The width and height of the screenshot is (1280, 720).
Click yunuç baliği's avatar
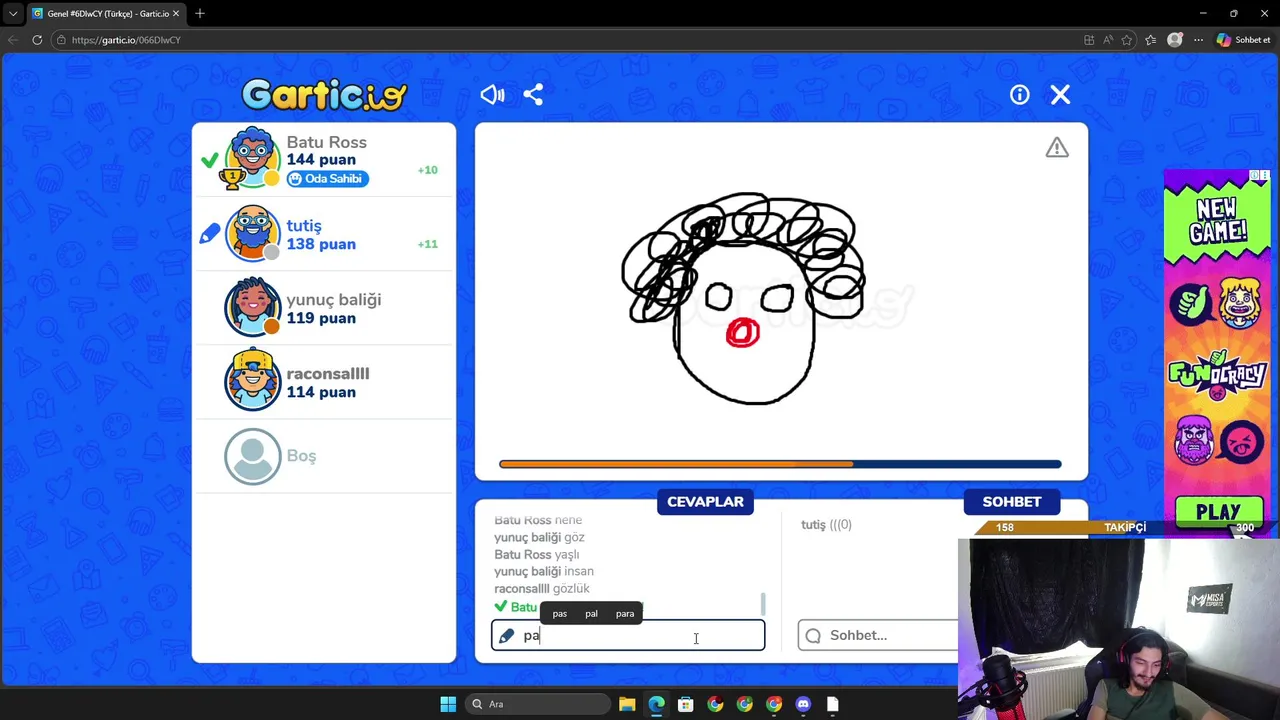point(252,307)
